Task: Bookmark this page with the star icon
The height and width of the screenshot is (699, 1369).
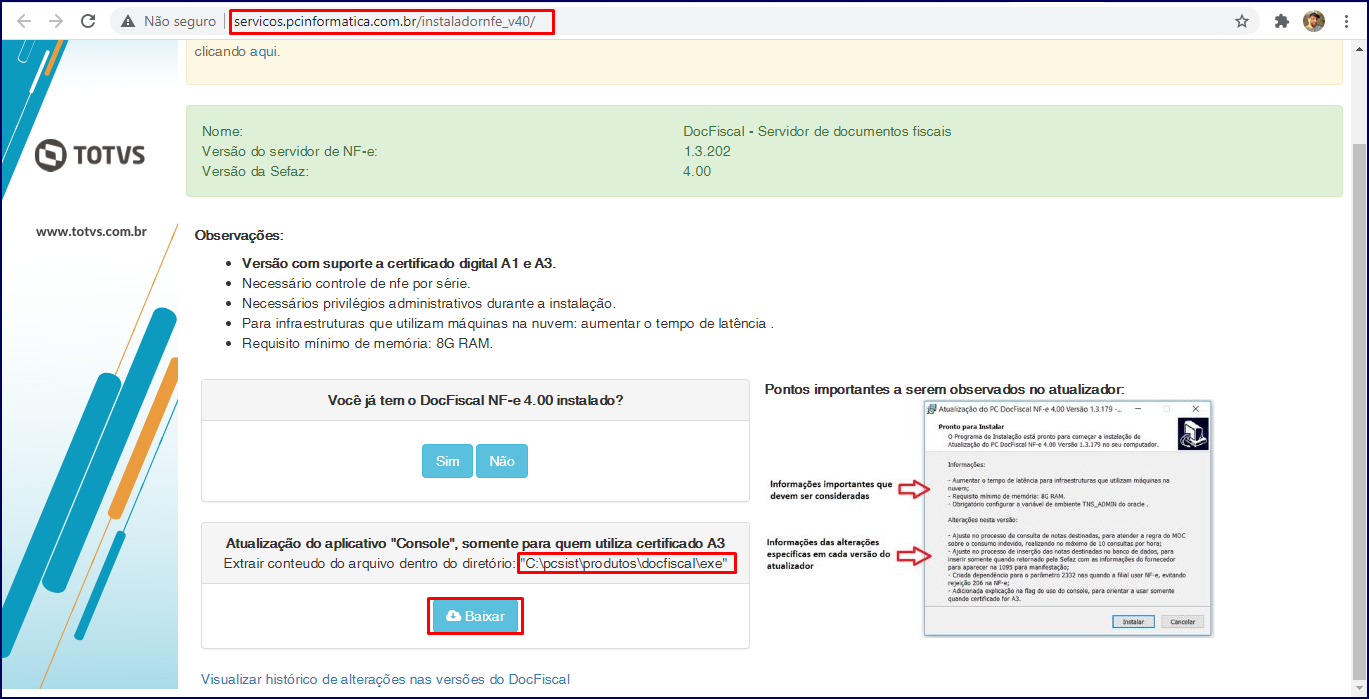Action: pos(1242,21)
